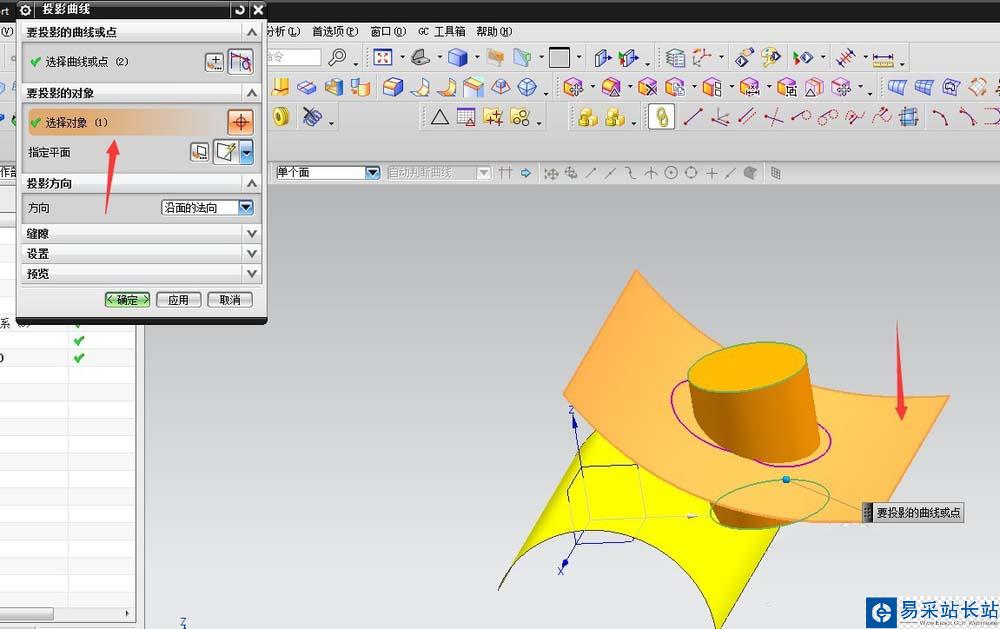Click the point dialog icon beside 选择曲线或点
This screenshot has height=629, width=1000.
coord(214,62)
